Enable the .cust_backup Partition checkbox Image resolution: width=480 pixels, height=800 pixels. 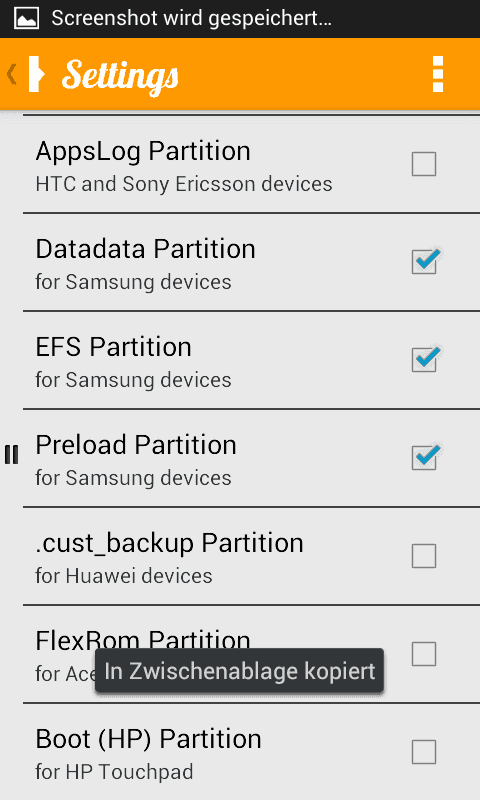(x=424, y=556)
